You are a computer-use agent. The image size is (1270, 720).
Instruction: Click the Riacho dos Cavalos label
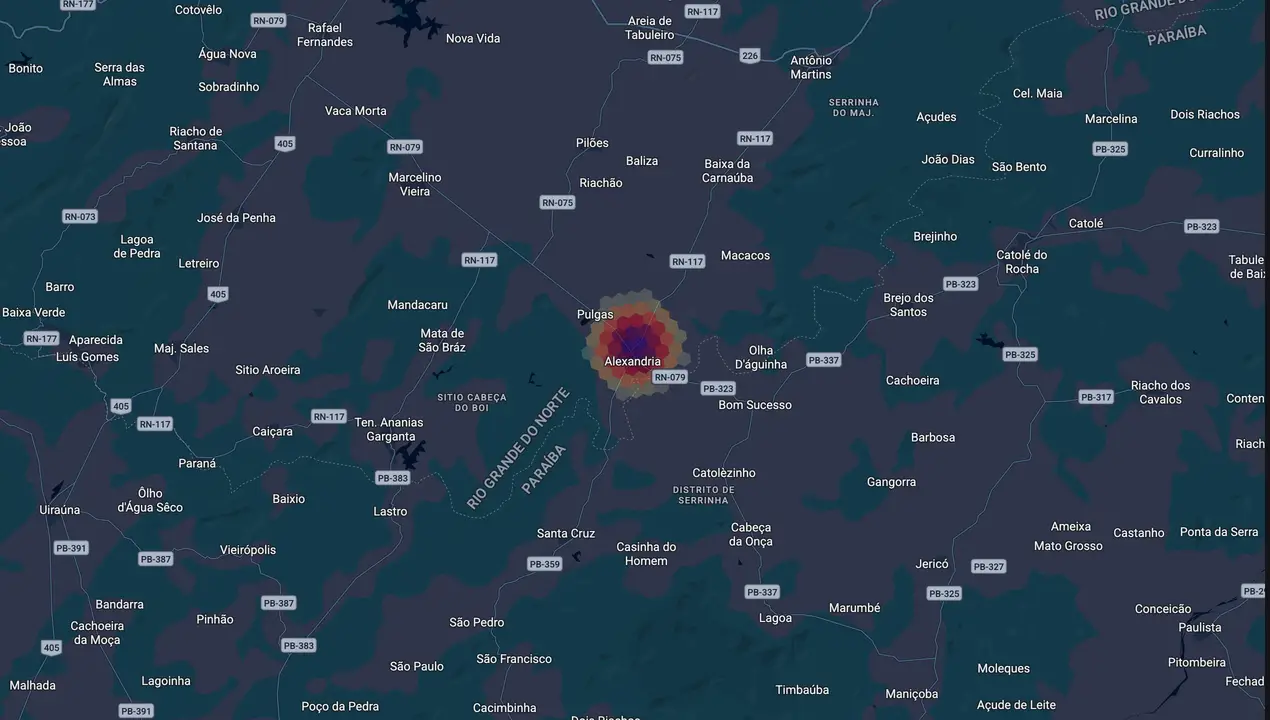(x=1160, y=392)
